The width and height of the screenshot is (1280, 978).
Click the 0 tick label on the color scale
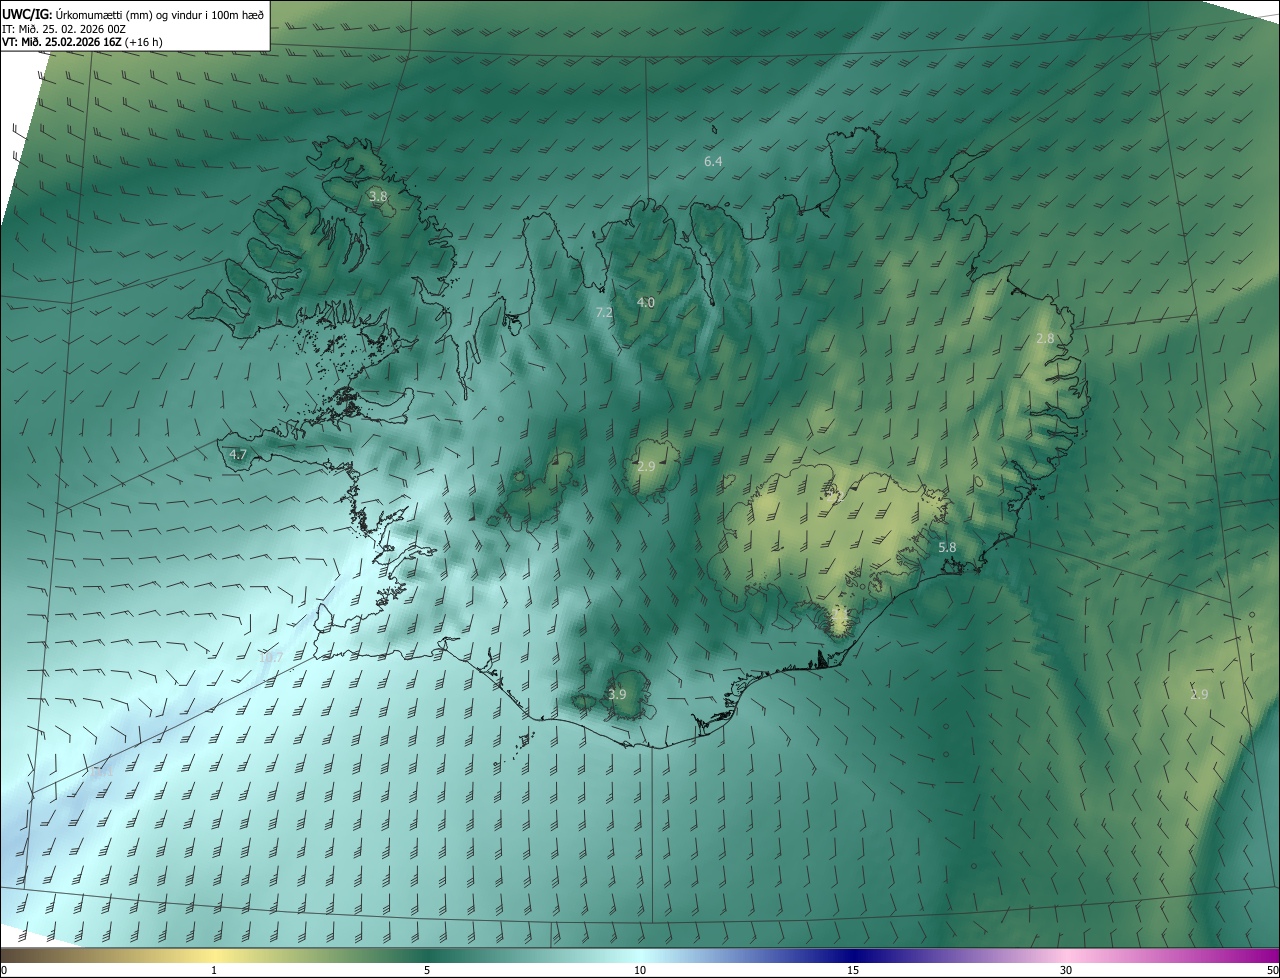[3, 970]
